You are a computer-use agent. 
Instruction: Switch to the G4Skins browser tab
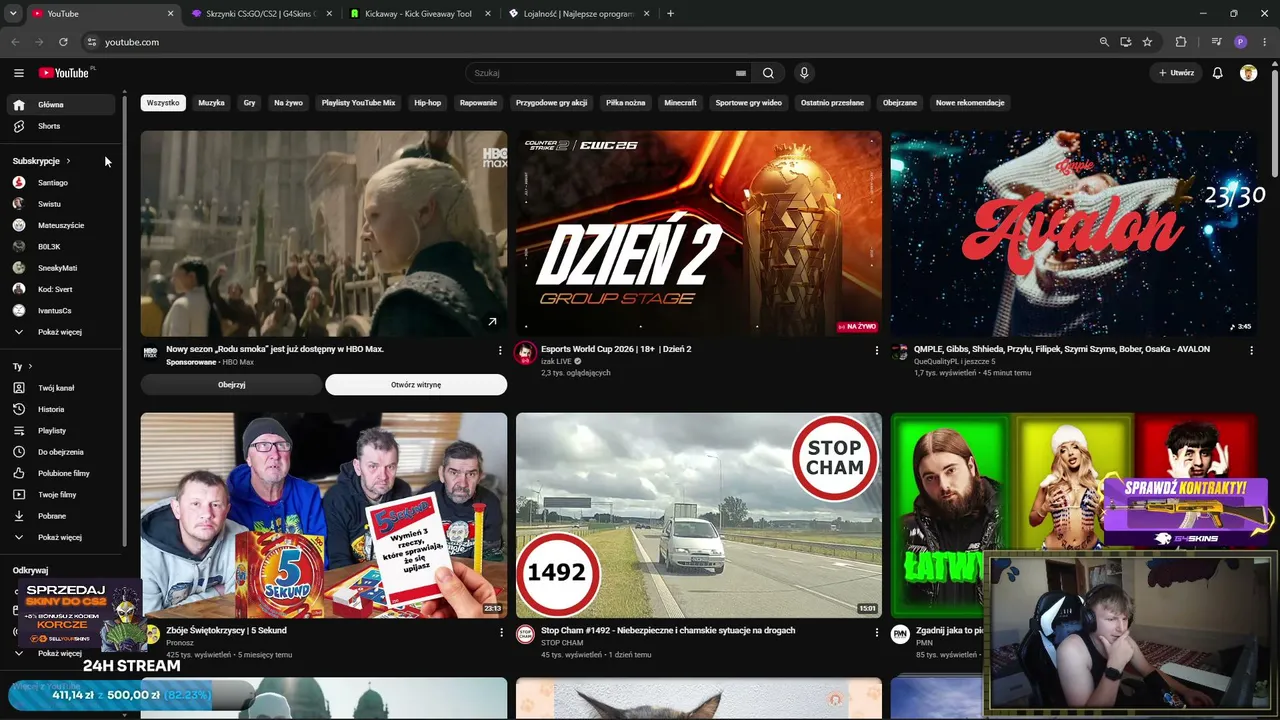[260, 14]
